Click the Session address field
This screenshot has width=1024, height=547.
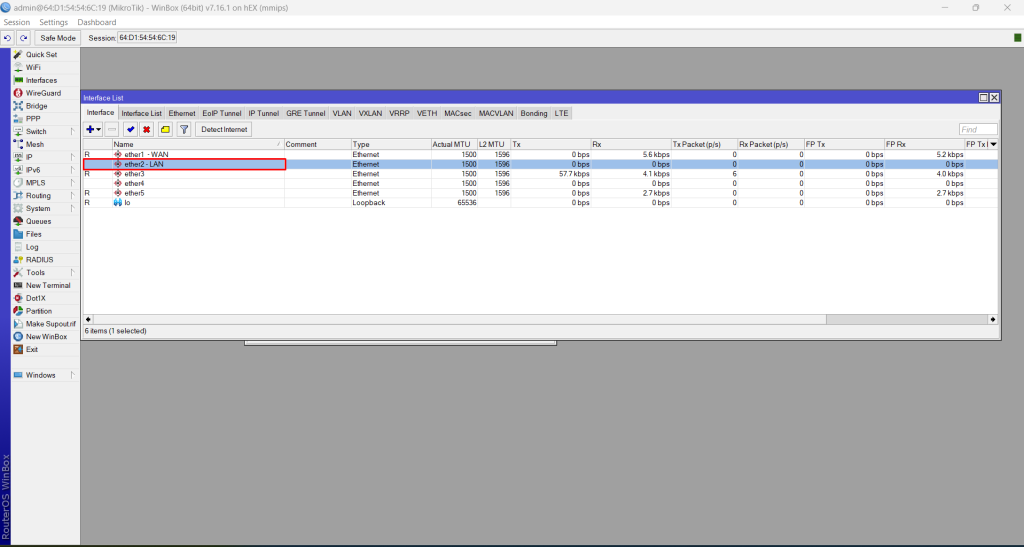point(147,38)
